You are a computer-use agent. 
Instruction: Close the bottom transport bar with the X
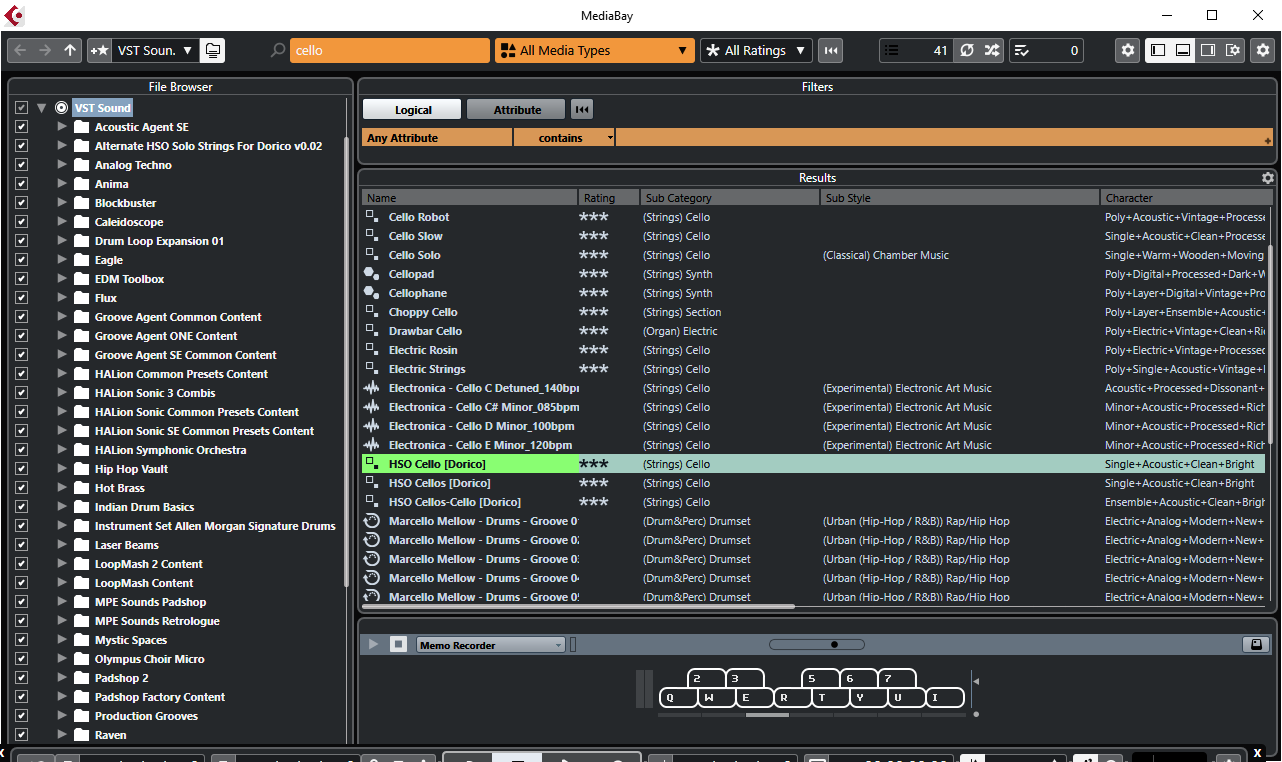click(1257, 752)
